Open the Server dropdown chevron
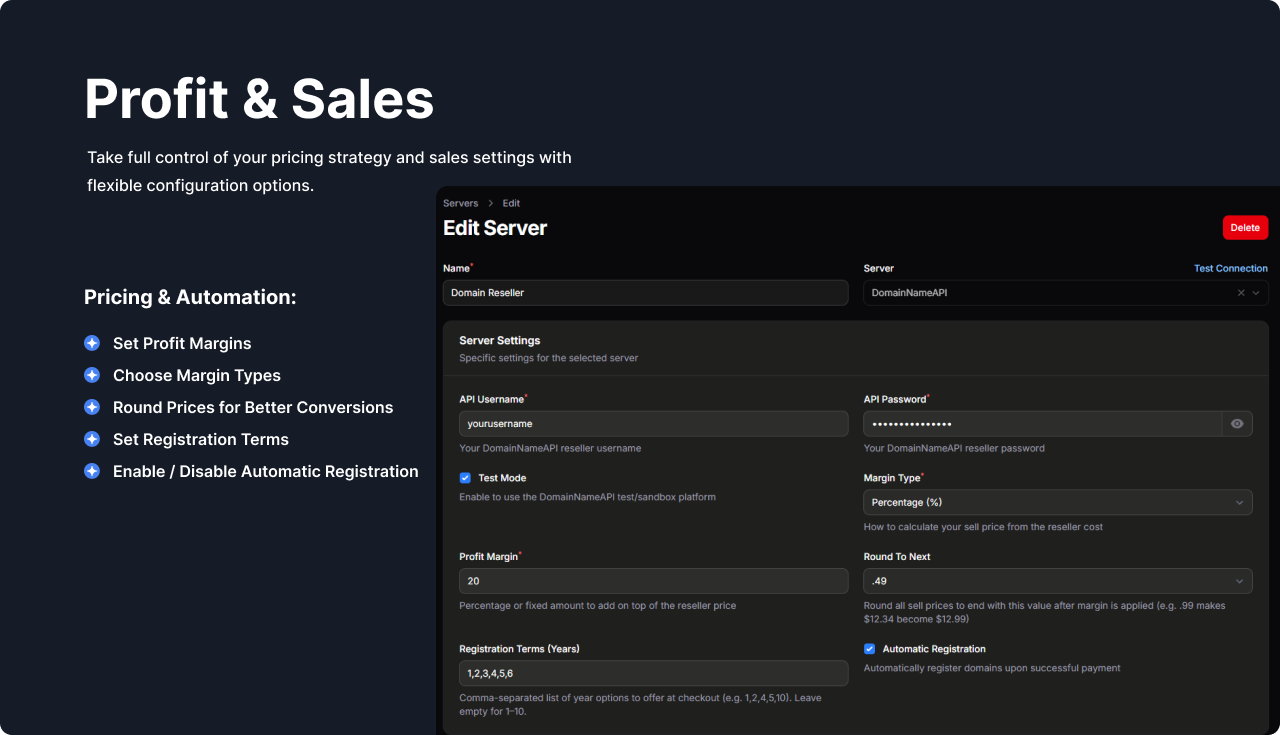The height and width of the screenshot is (735, 1280). tap(1256, 293)
